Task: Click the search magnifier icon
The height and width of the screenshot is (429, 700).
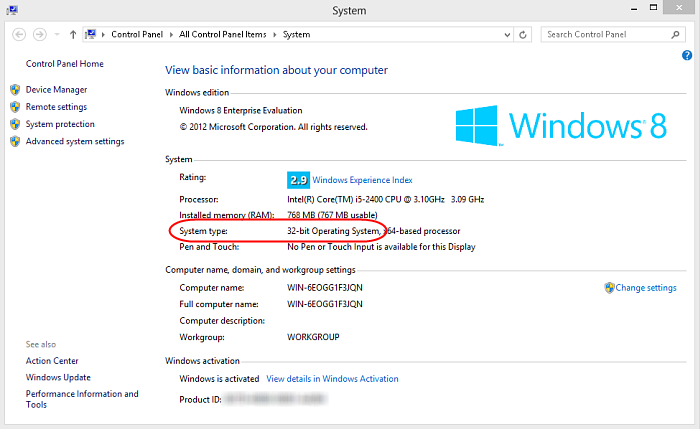Action: pos(675,34)
